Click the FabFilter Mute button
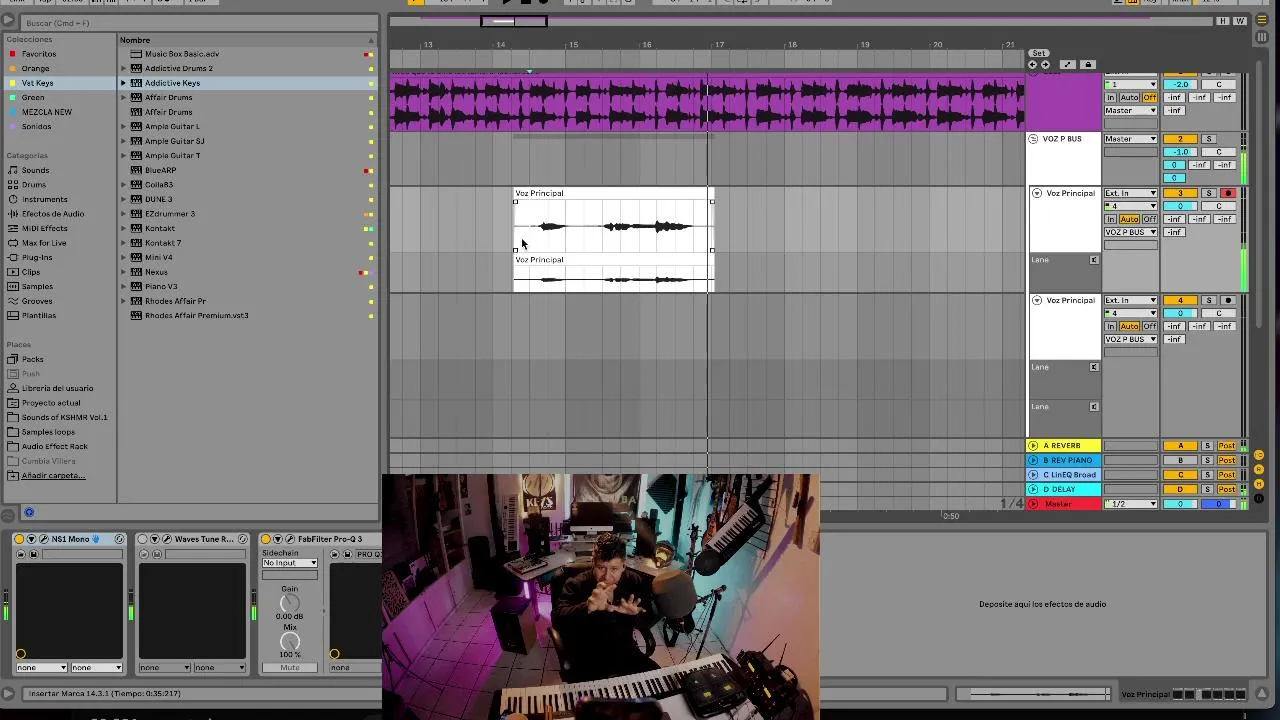The height and width of the screenshot is (720, 1280). pos(290,667)
